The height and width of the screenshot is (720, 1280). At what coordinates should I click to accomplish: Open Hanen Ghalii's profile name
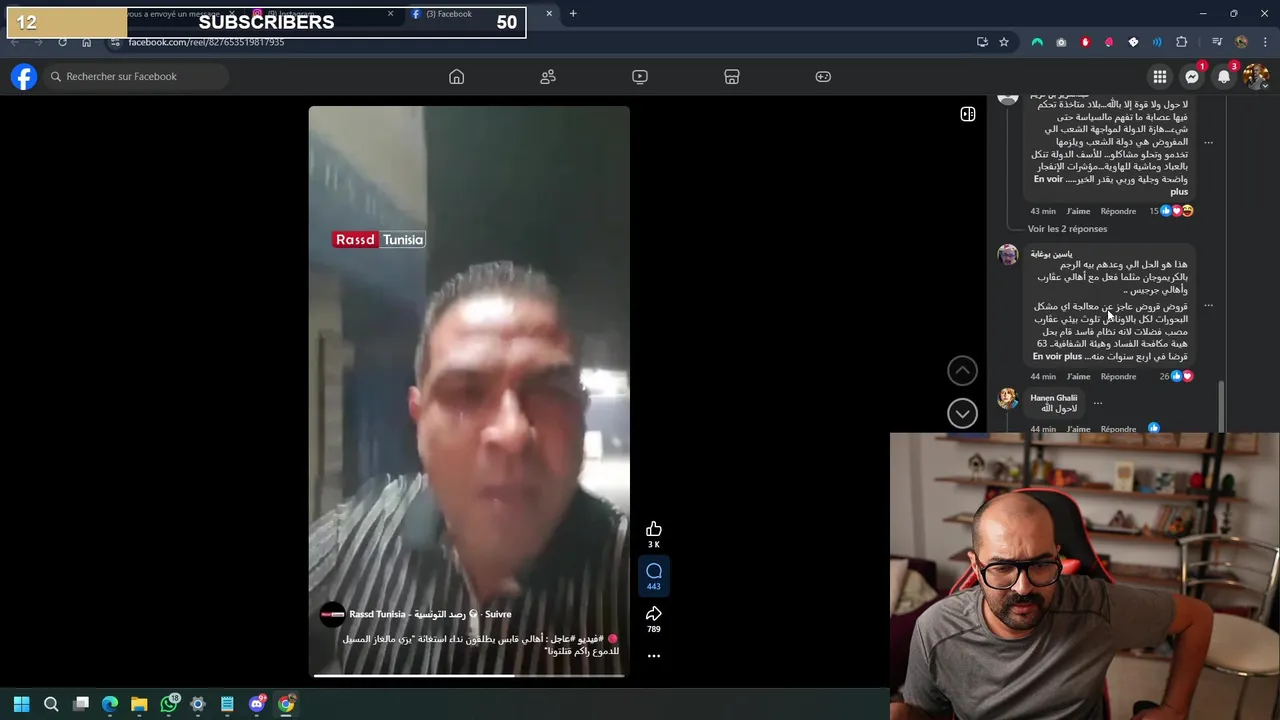(1053, 398)
